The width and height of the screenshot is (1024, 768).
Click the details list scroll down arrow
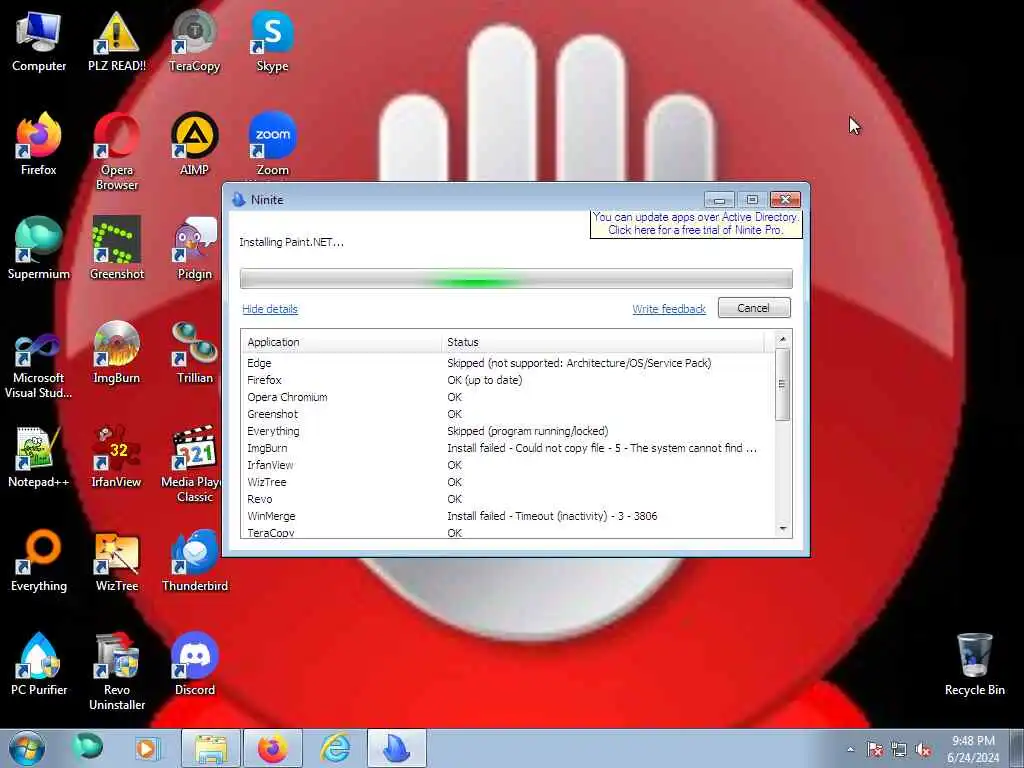[783, 530]
